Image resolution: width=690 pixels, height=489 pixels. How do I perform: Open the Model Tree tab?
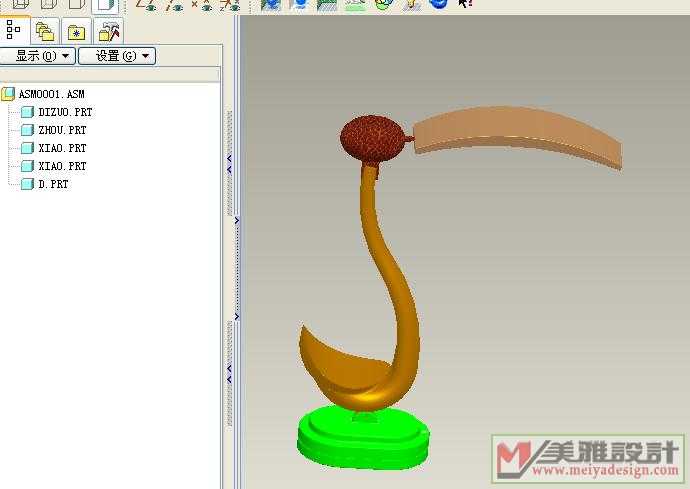click(x=14, y=29)
